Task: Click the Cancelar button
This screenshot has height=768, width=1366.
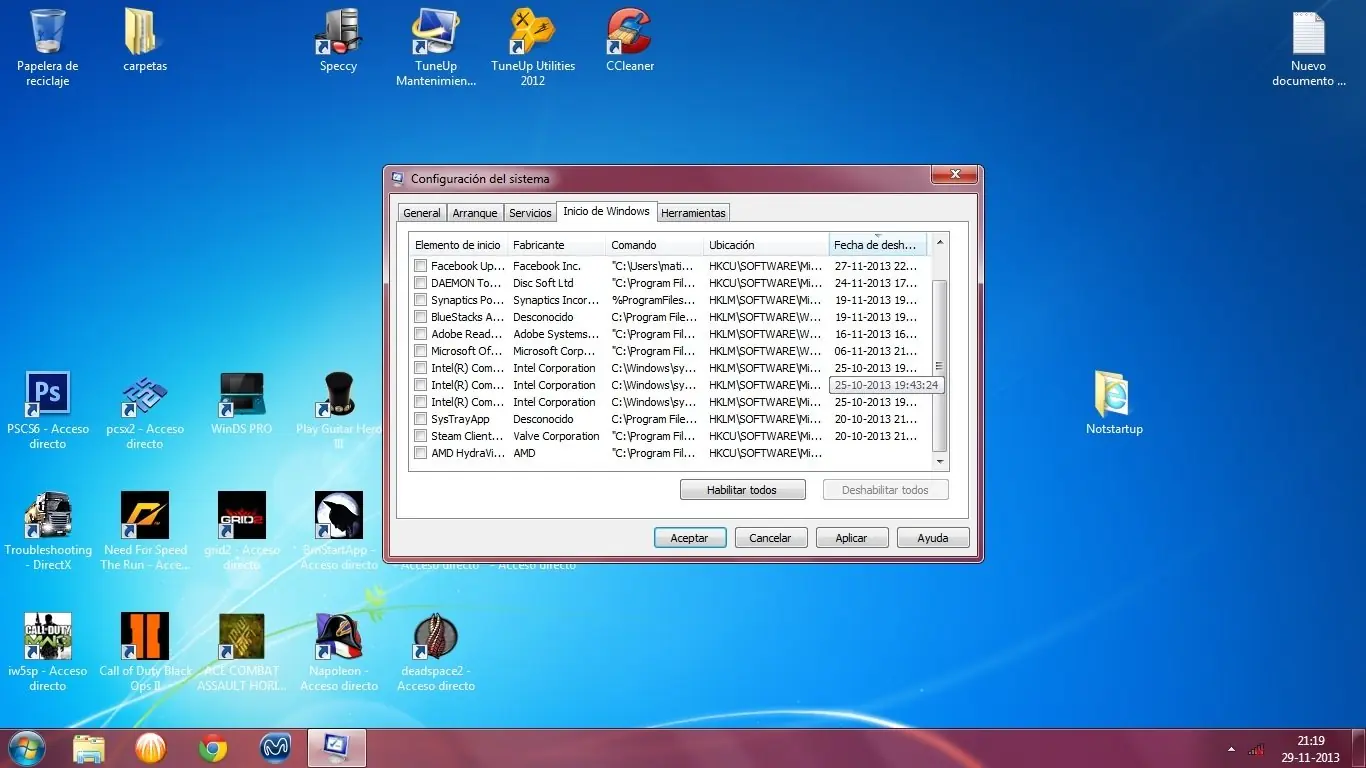Action: pos(770,538)
